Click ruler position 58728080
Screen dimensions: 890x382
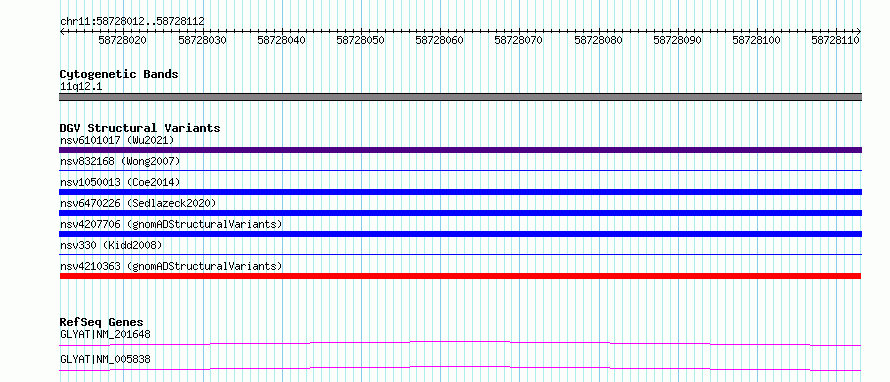(x=598, y=40)
